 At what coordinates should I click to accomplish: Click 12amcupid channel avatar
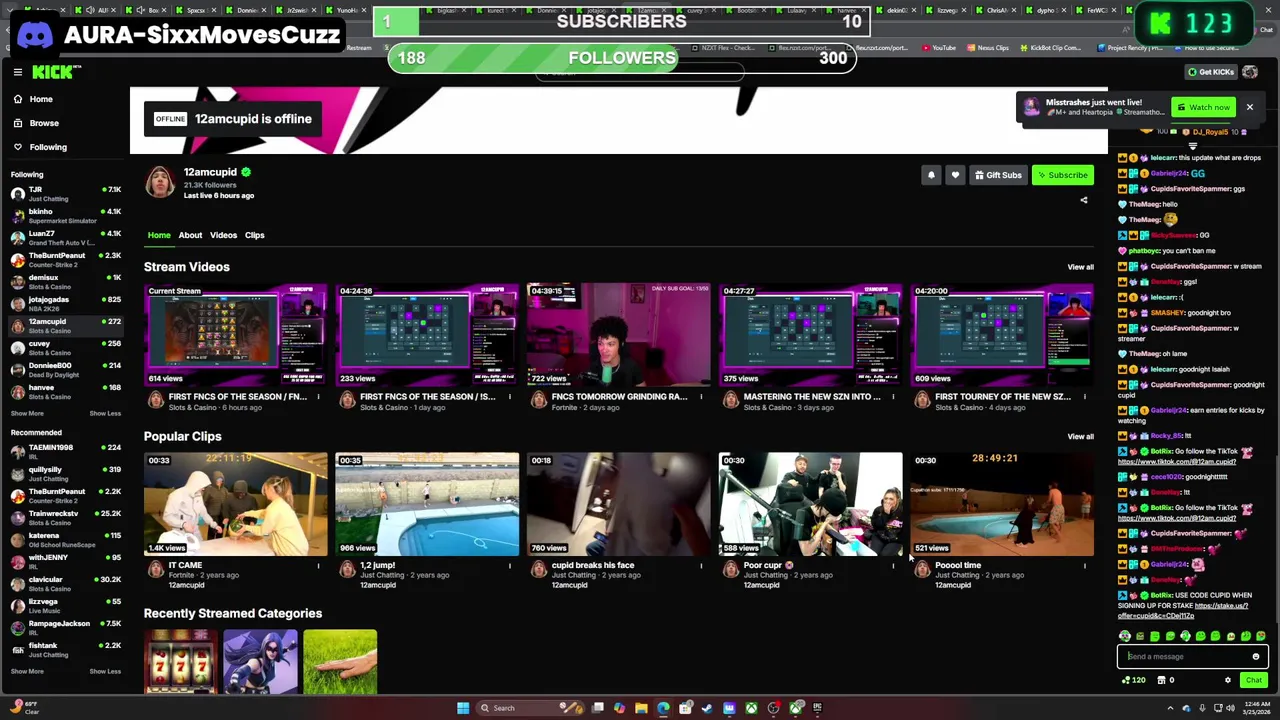[x=160, y=181]
